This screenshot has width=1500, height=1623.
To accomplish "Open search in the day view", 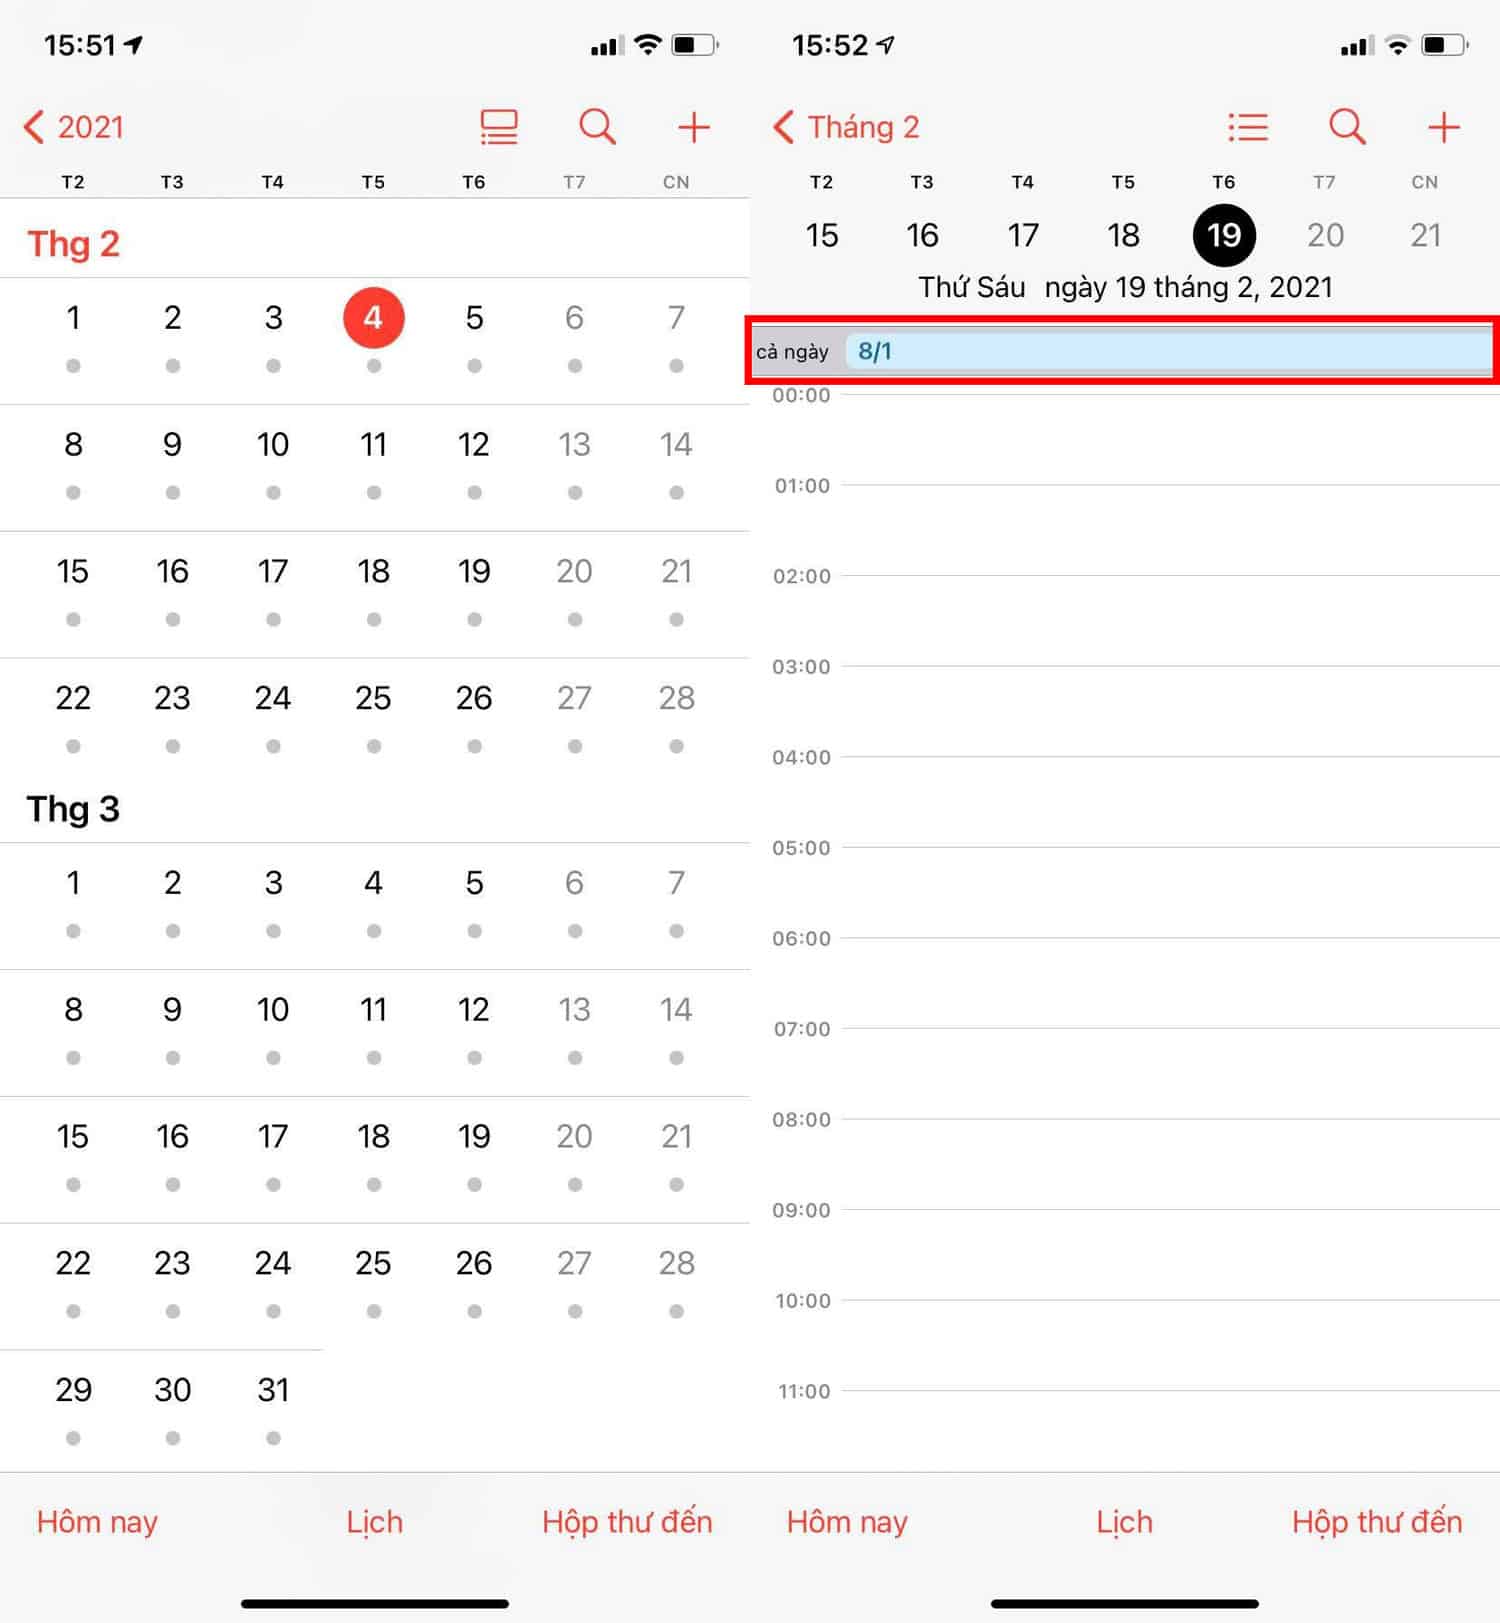I will click(1346, 127).
